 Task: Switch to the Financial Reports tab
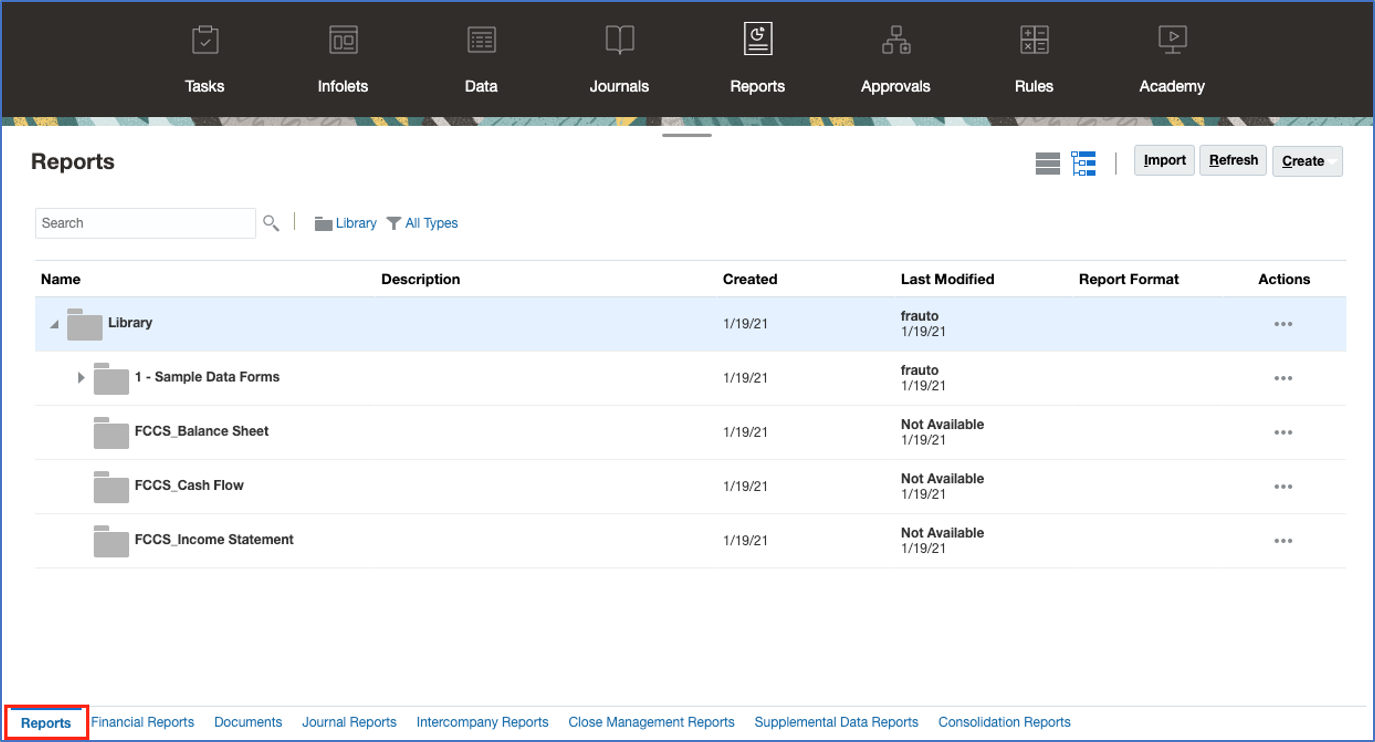[143, 722]
